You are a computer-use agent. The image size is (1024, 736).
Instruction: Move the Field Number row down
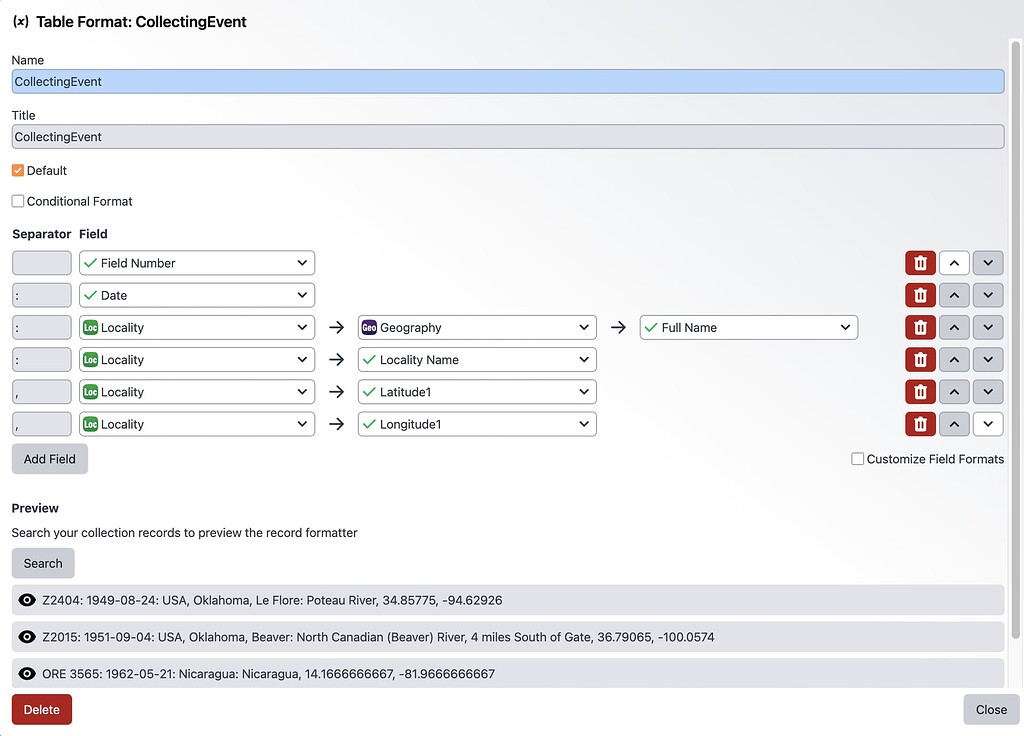[x=988, y=262]
